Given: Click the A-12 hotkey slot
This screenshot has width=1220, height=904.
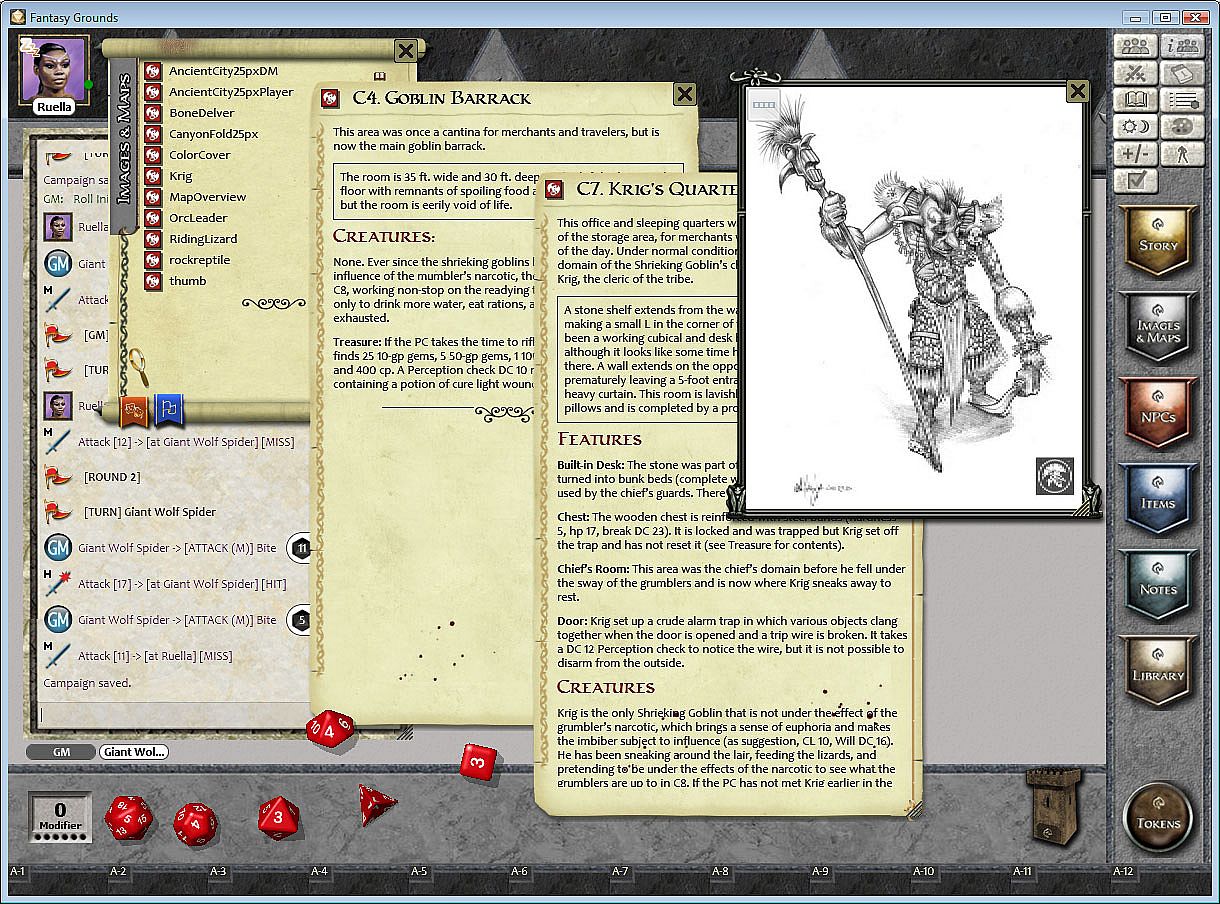Looking at the screenshot, I should click(1123, 872).
